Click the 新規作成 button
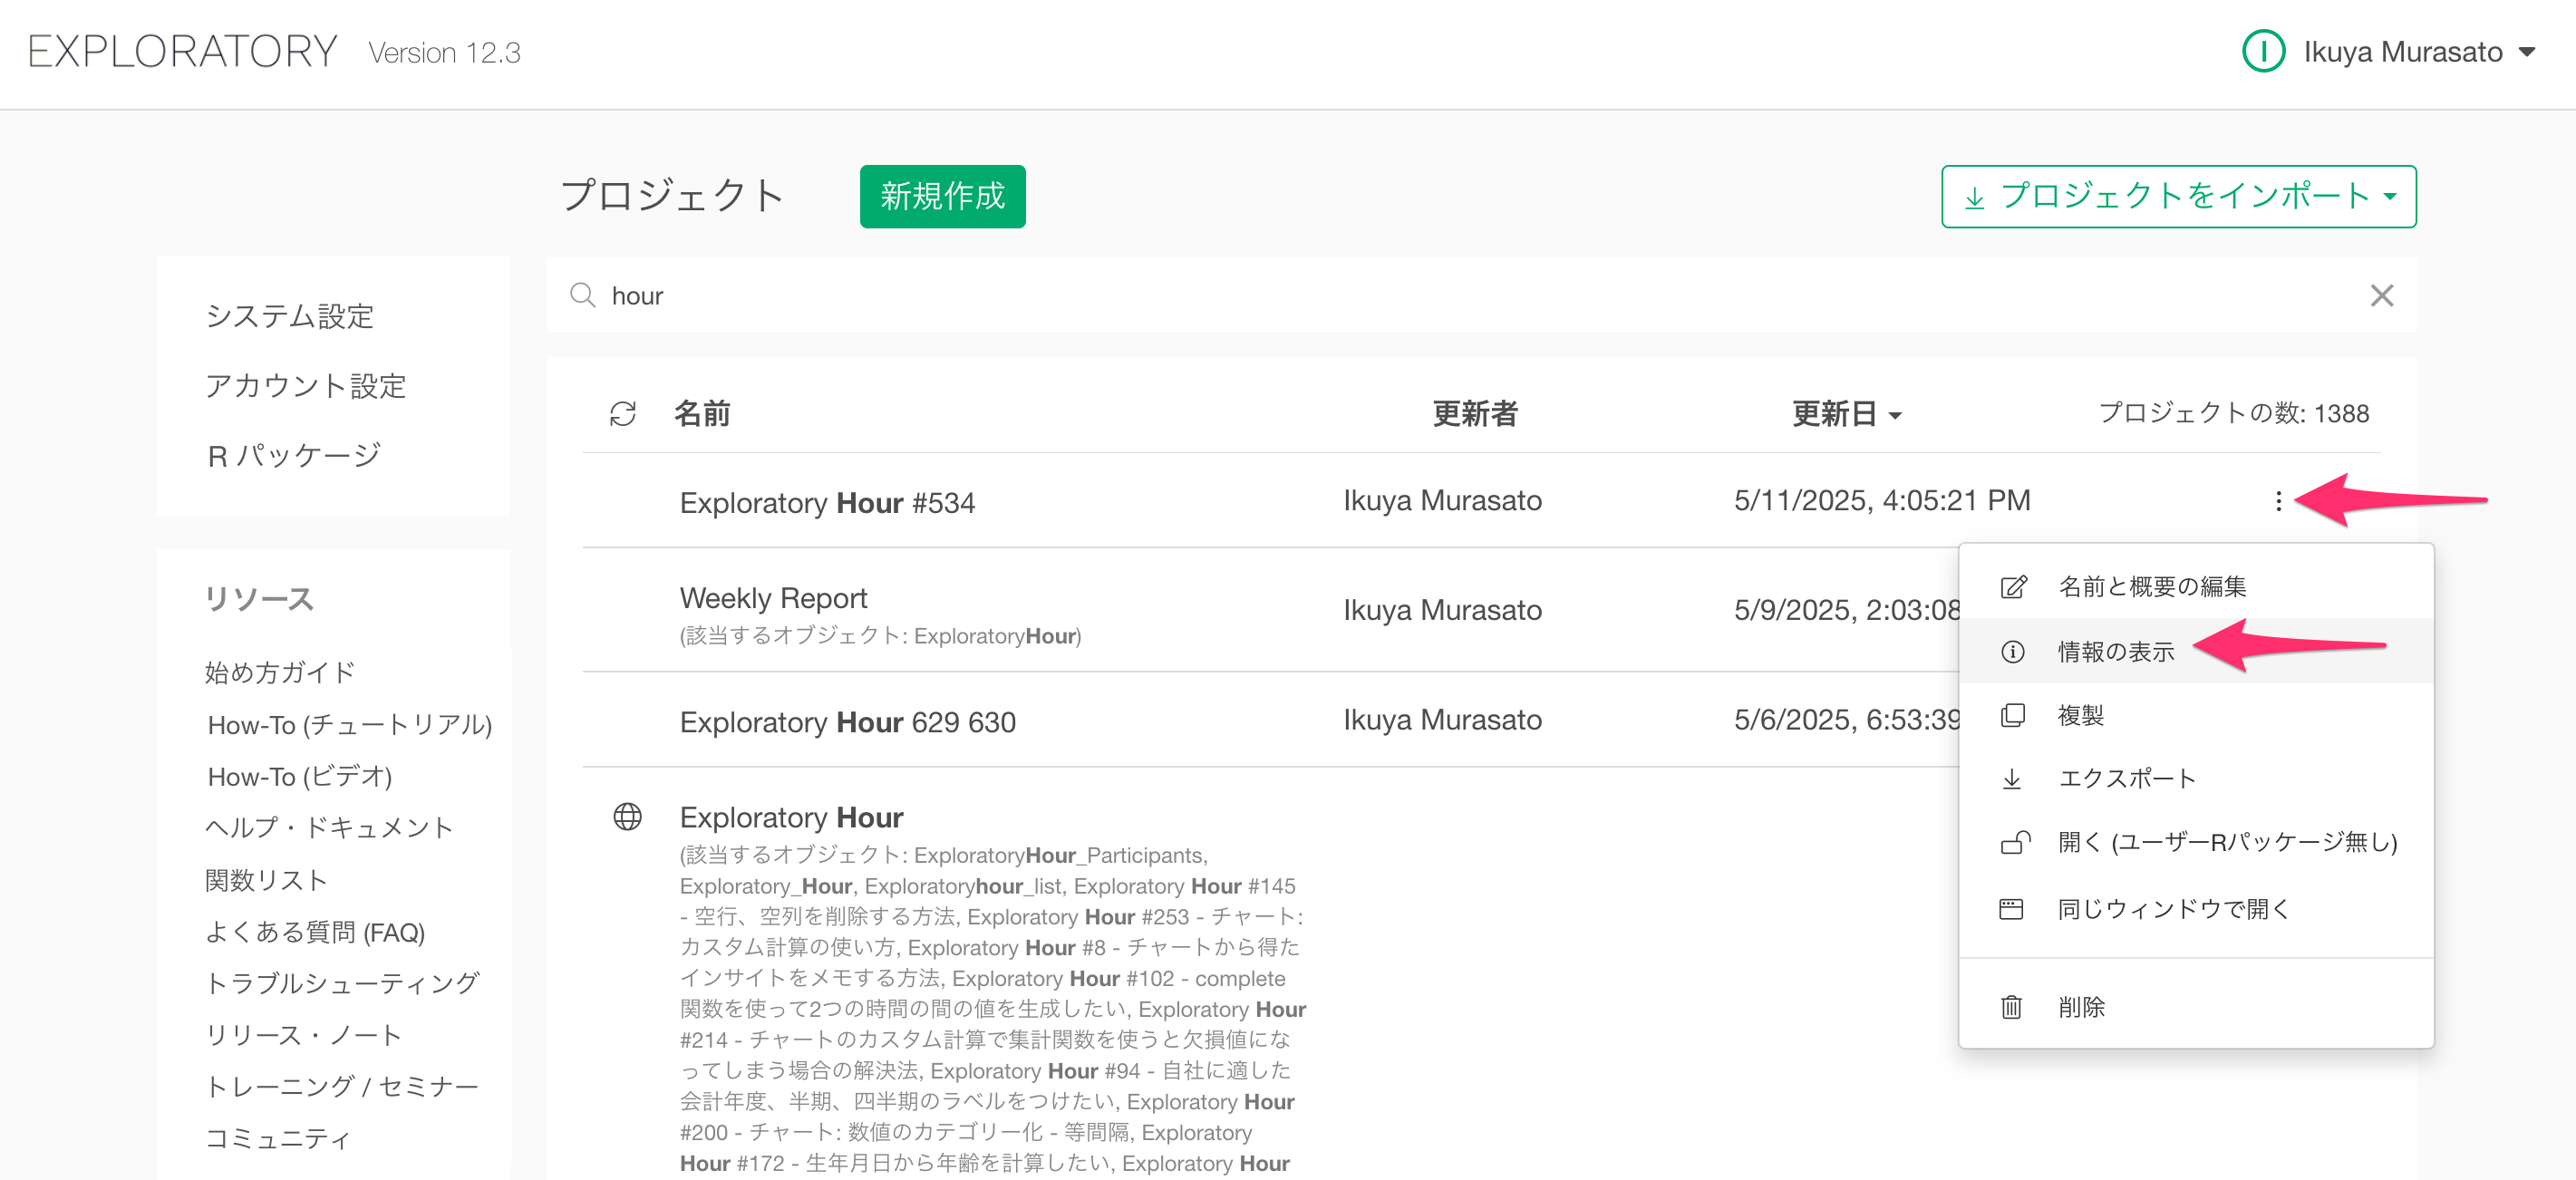The height and width of the screenshot is (1180, 2576). pyautogui.click(x=942, y=196)
